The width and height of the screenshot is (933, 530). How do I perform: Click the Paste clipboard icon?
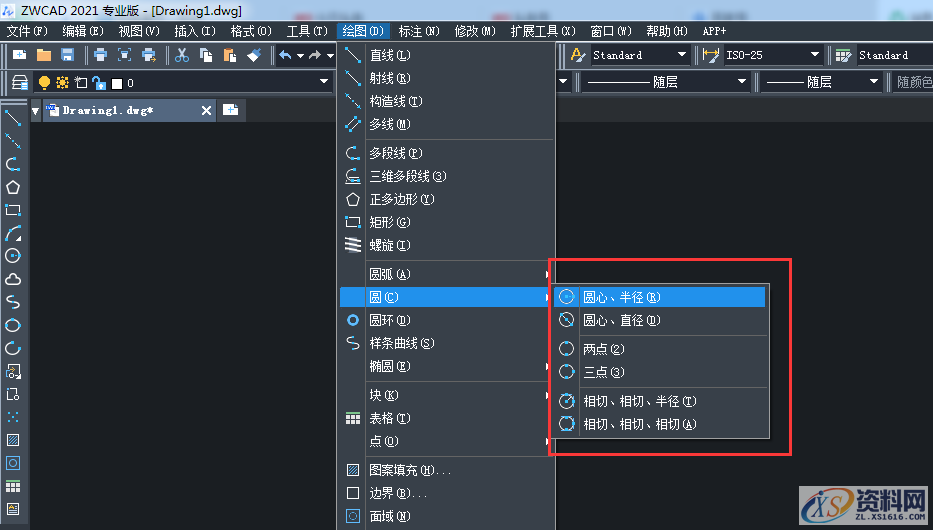tap(230, 55)
